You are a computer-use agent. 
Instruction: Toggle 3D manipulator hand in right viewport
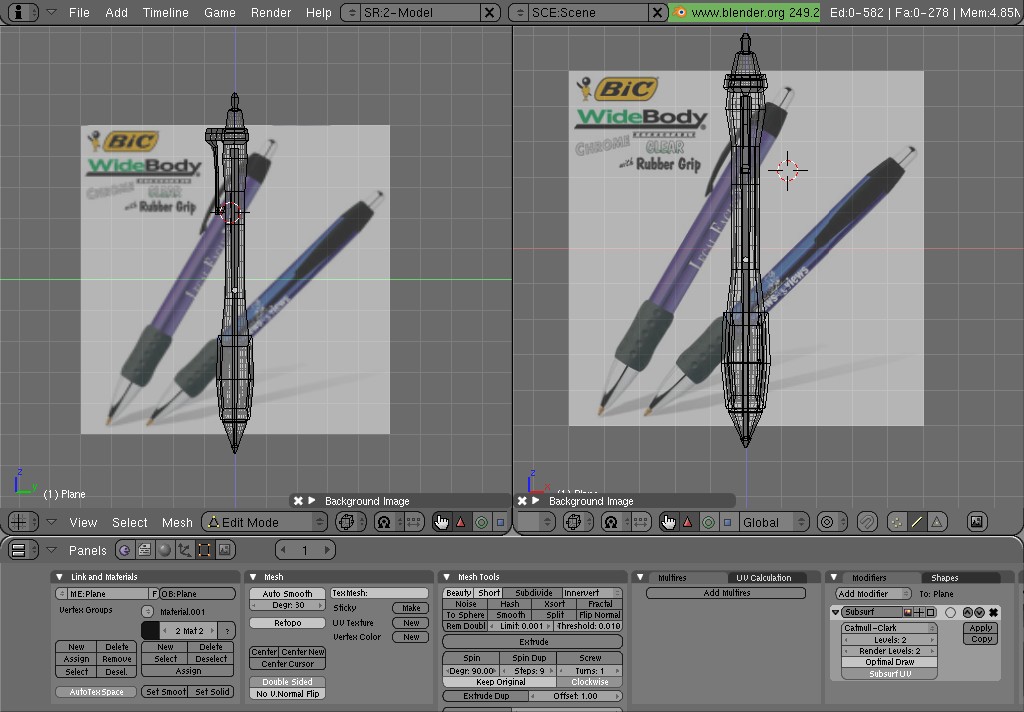(668, 522)
